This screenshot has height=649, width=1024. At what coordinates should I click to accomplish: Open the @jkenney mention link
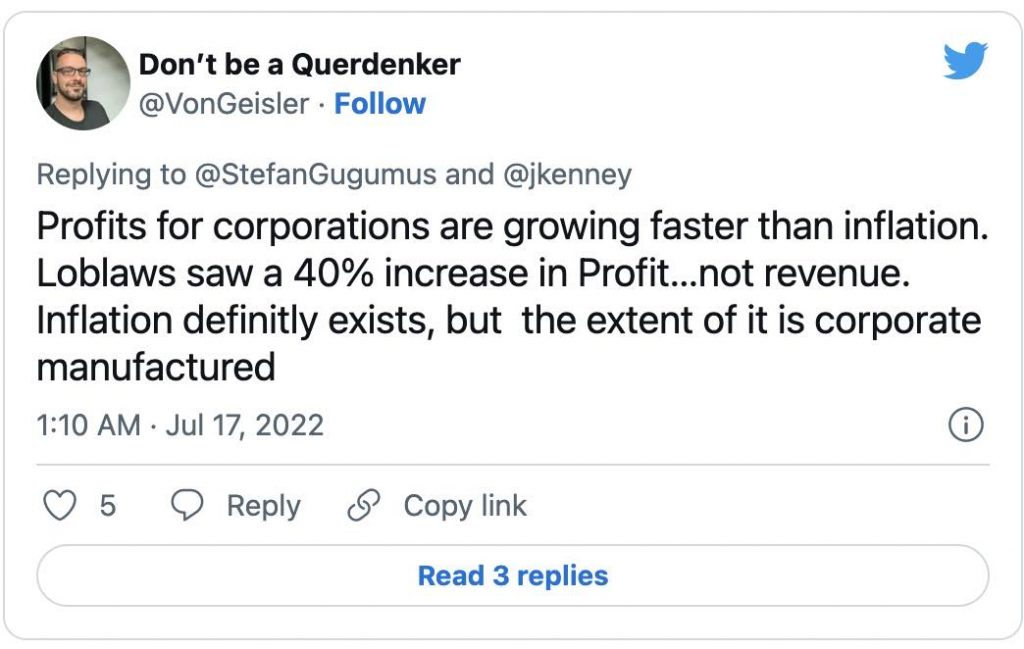click(569, 174)
